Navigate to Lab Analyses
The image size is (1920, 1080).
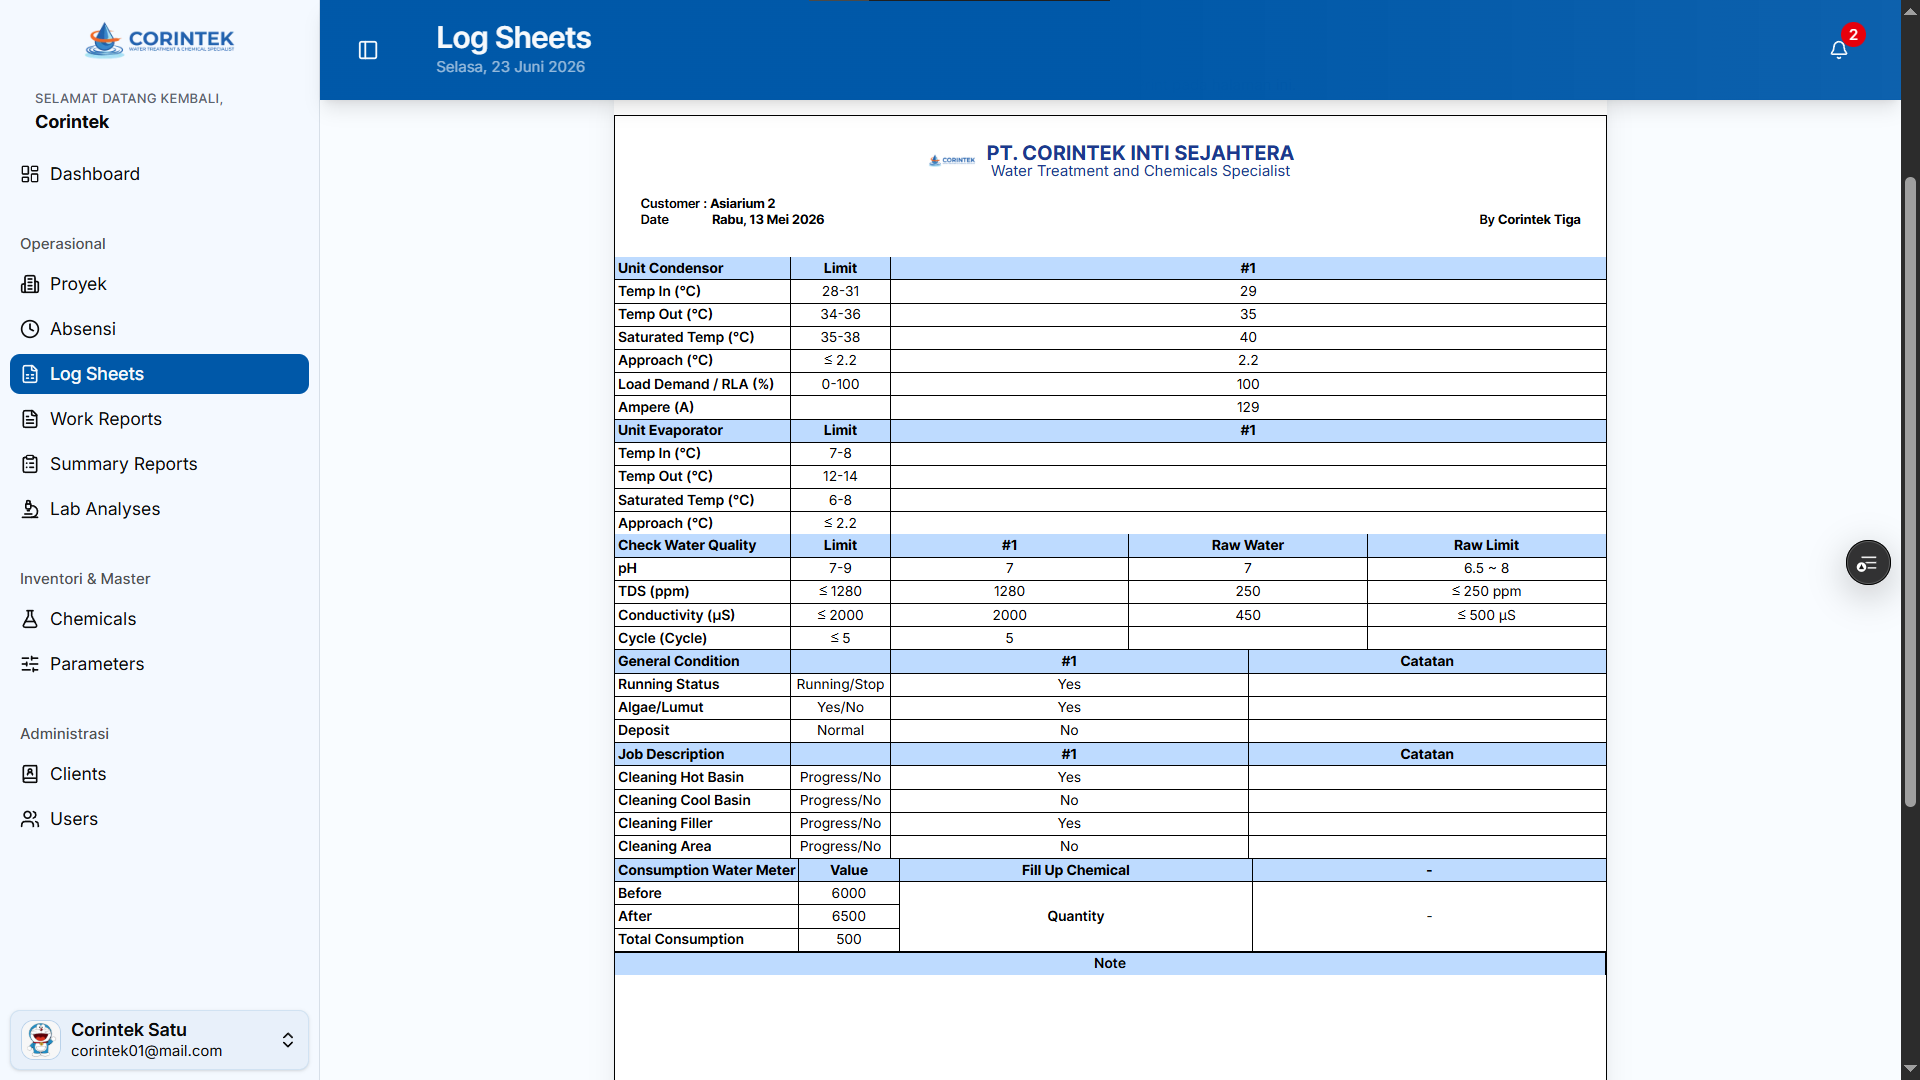coord(160,509)
